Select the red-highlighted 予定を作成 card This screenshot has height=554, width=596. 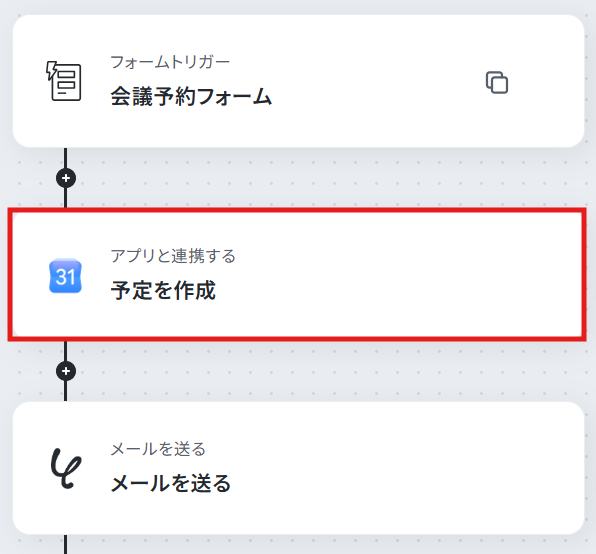(297, 274)
